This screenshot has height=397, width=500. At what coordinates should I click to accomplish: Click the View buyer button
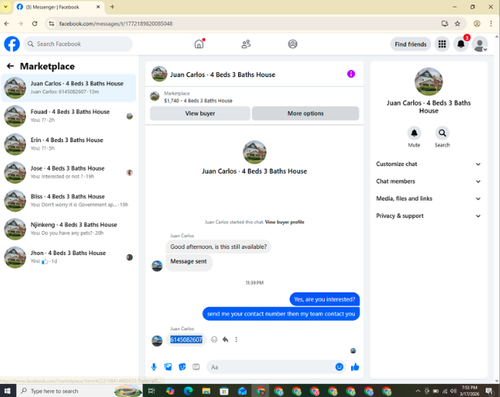200,113
